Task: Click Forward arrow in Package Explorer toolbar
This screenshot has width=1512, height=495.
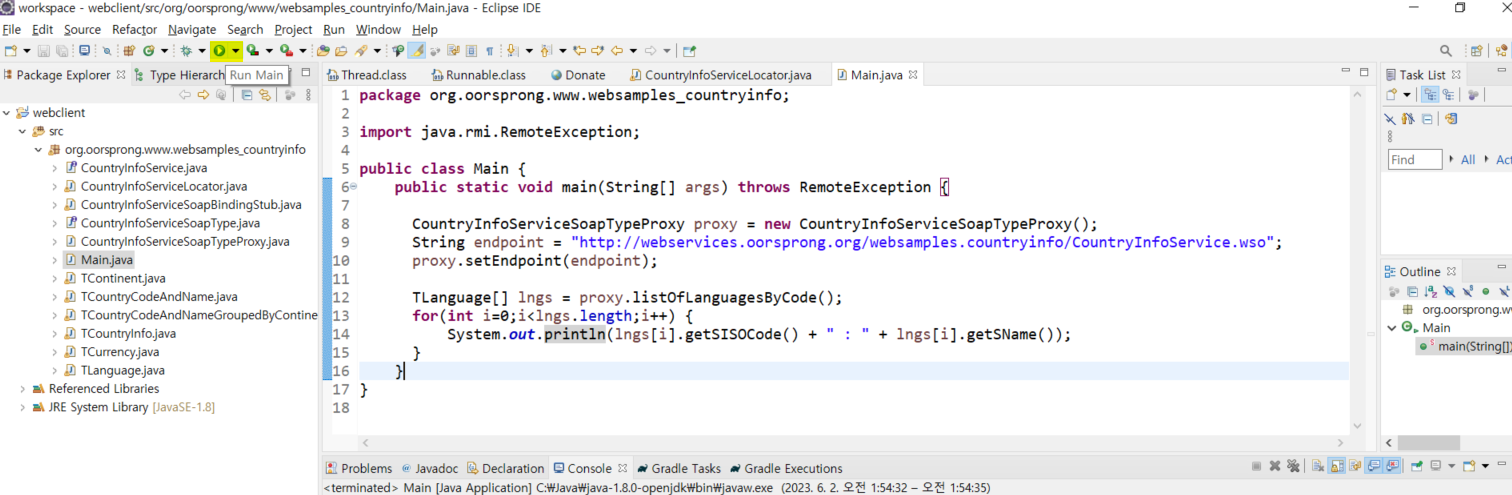Action: click(x=203, y=95)
